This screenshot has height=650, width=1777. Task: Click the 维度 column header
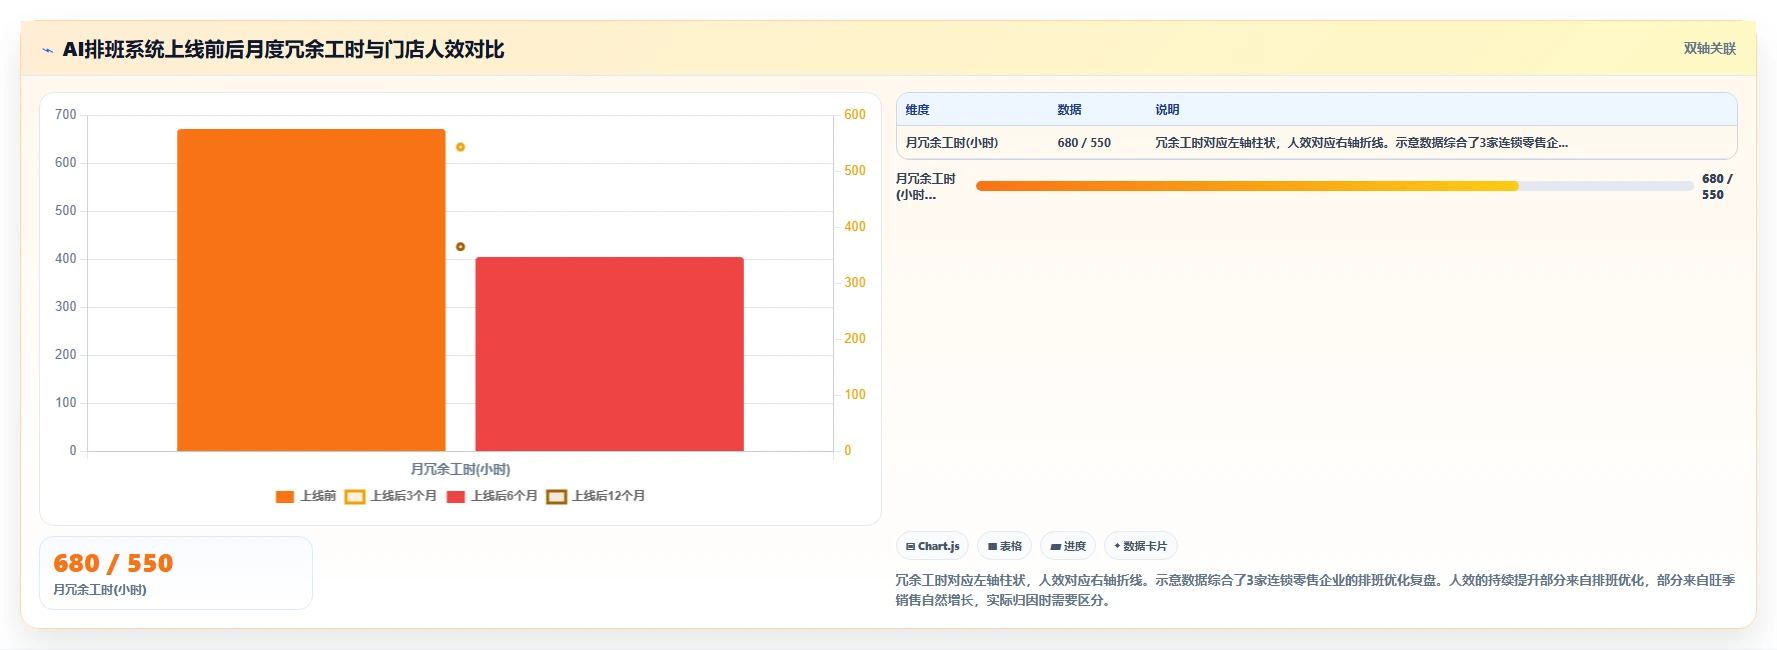point(917,110)
